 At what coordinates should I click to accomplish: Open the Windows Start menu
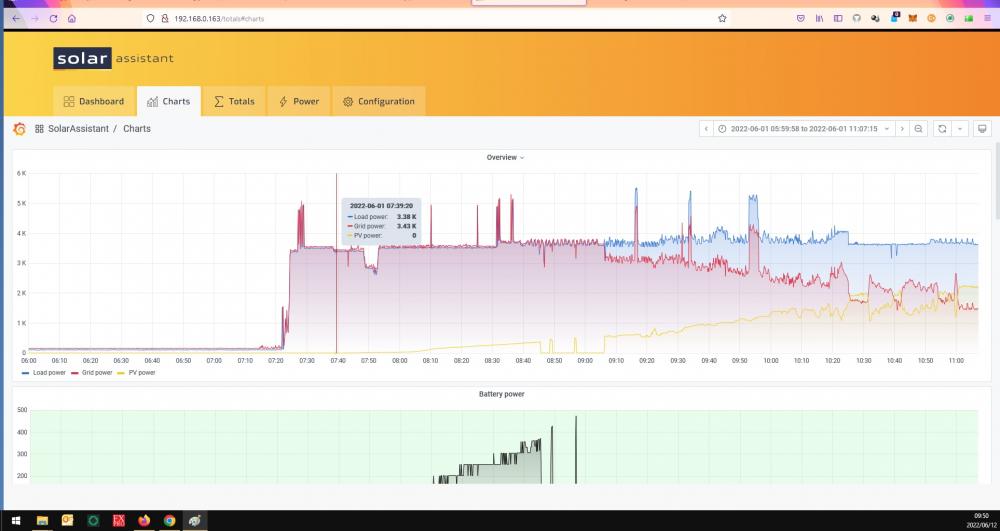coord(16,521)
